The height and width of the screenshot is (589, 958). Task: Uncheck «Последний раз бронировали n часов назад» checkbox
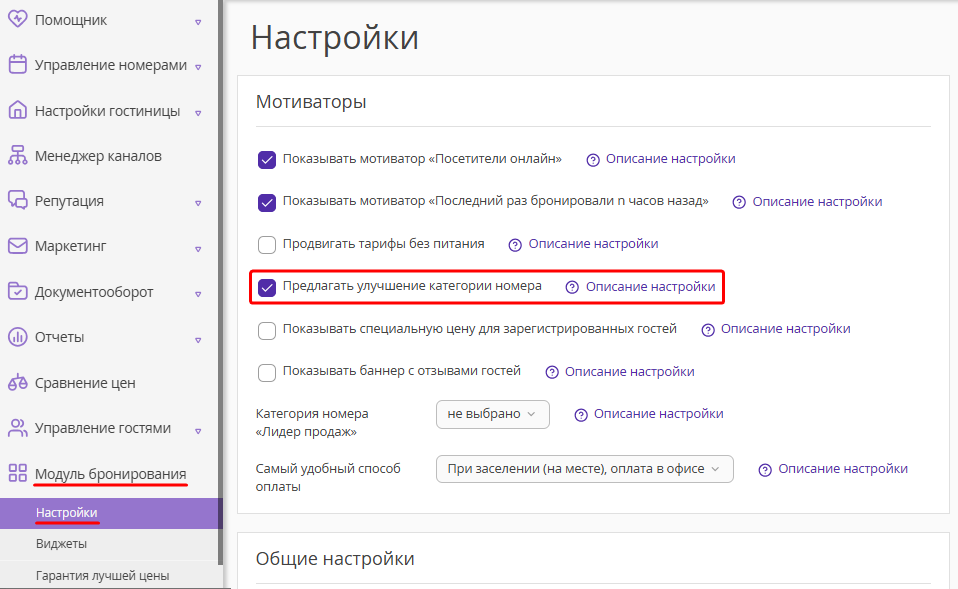(267, 202)
